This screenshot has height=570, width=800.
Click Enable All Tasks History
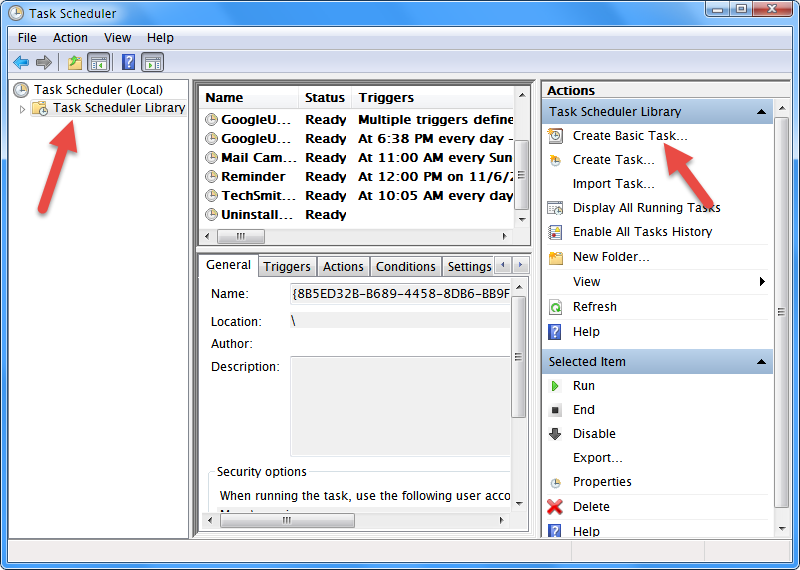[x=642, y=232]
